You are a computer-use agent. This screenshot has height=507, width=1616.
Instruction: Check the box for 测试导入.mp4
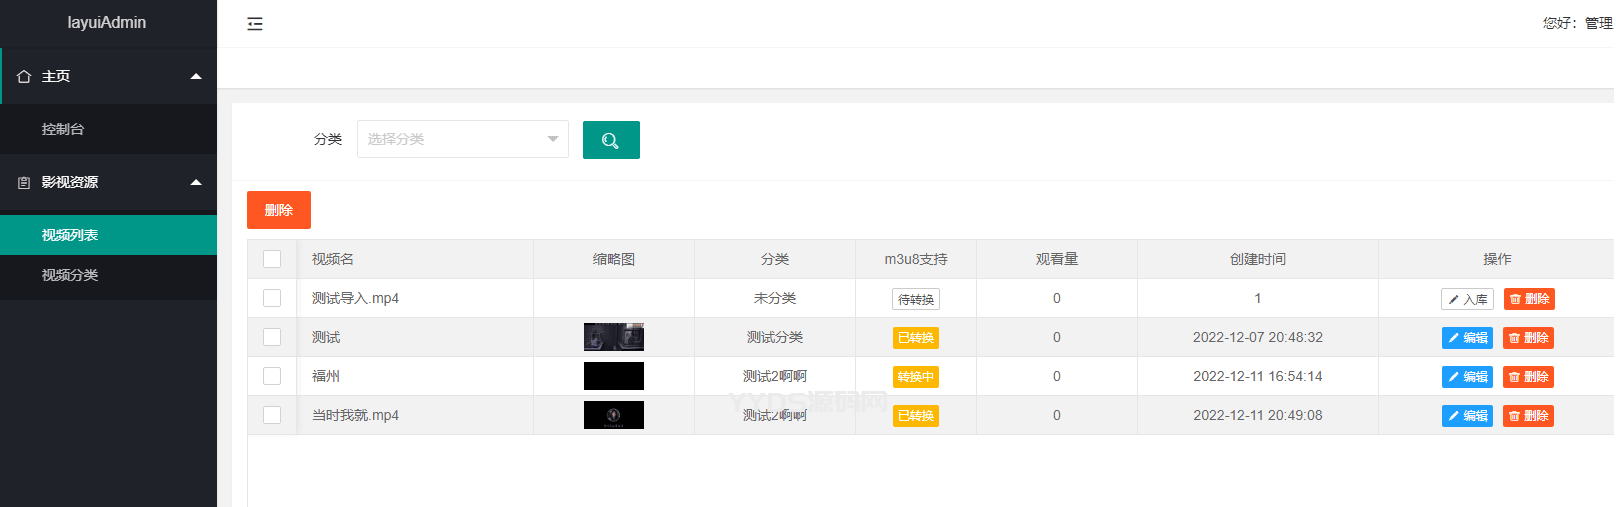[x=272, y=298]
